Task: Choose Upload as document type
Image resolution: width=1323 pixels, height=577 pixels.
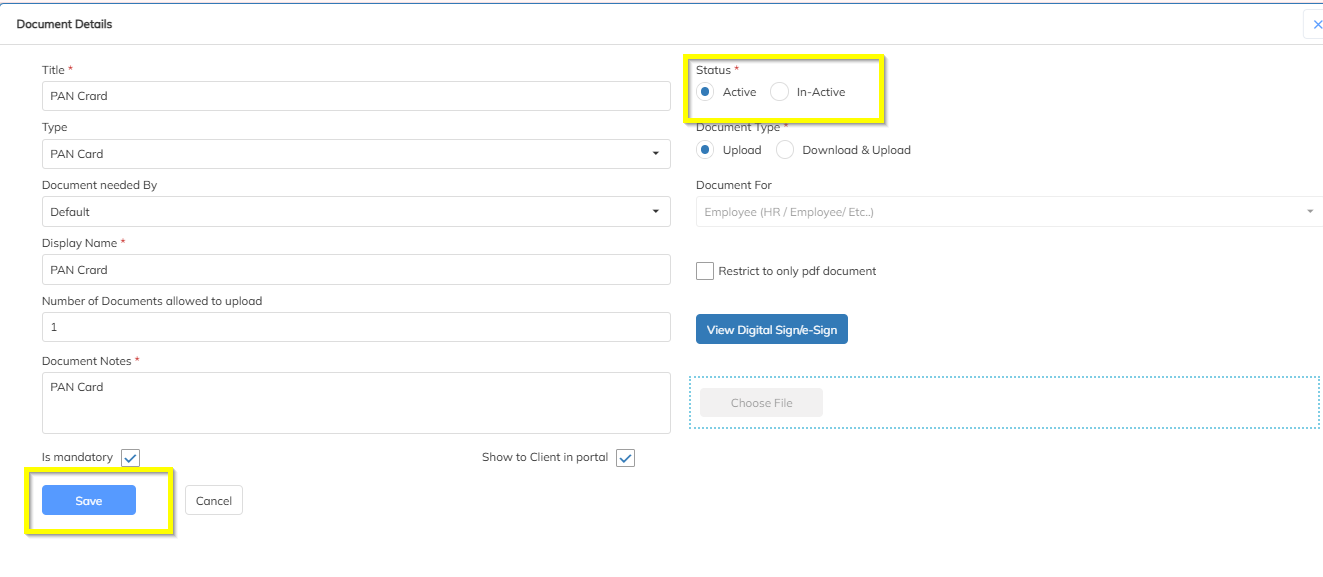Action: point(705,150)
